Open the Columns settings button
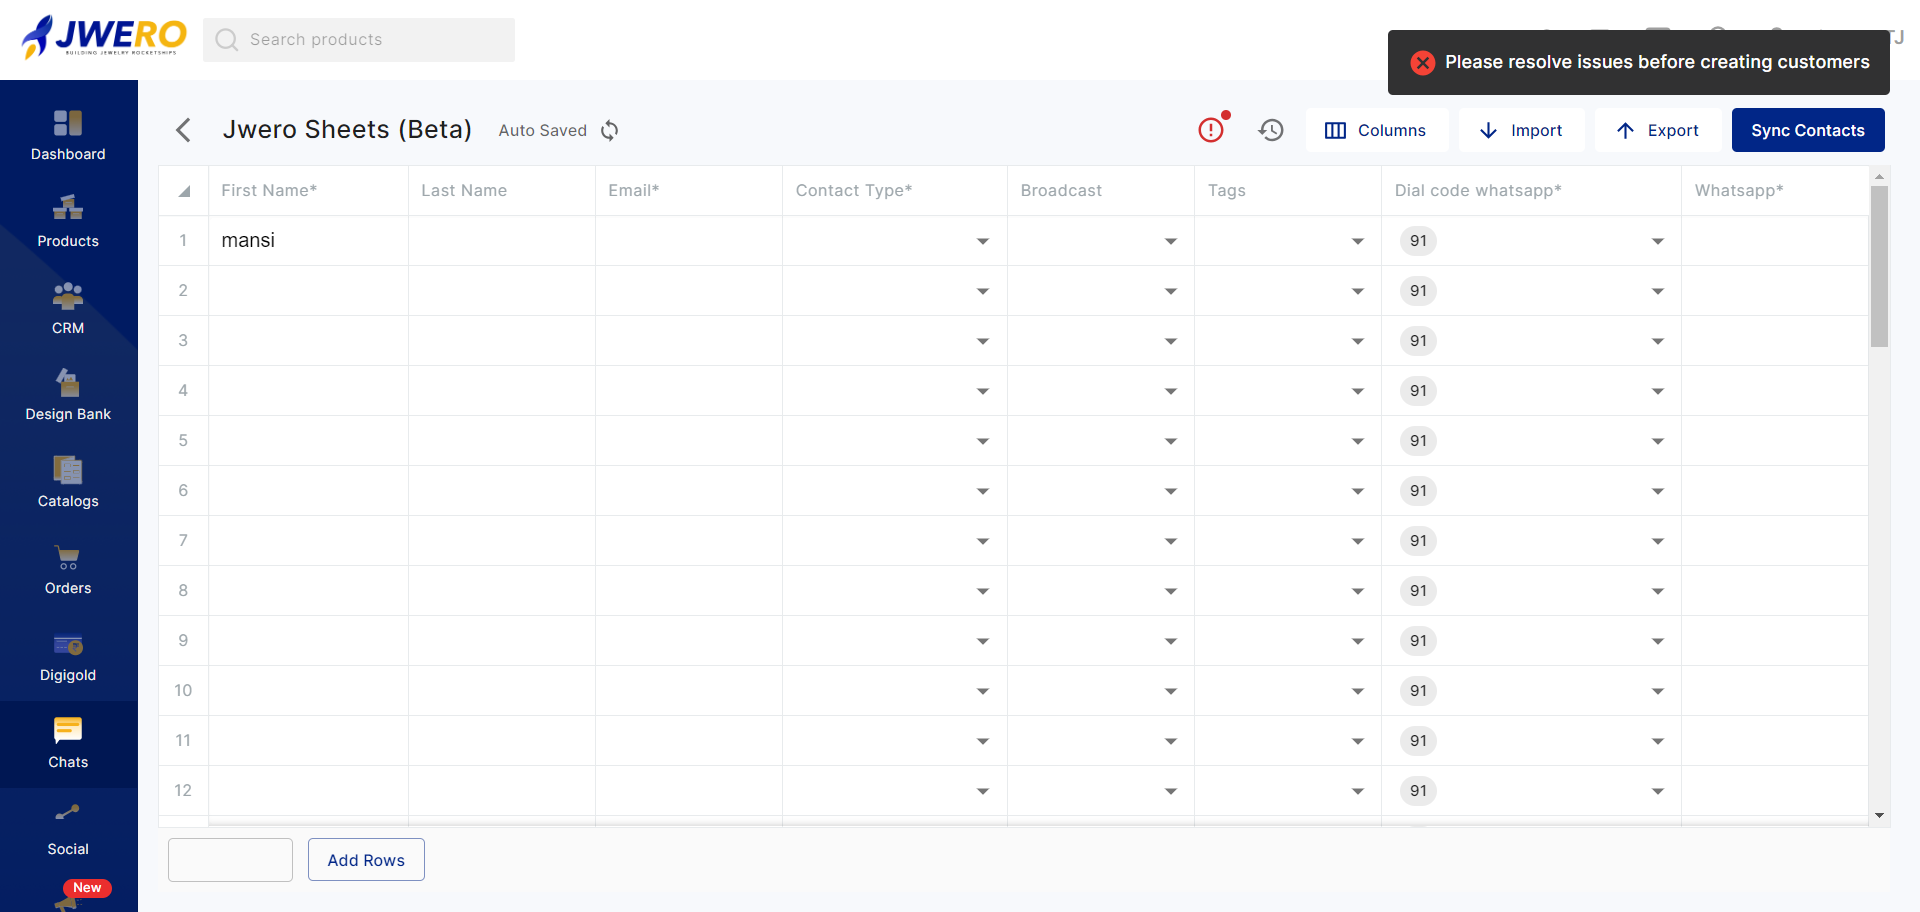 pyautogui.click(x=1376, y=130)
